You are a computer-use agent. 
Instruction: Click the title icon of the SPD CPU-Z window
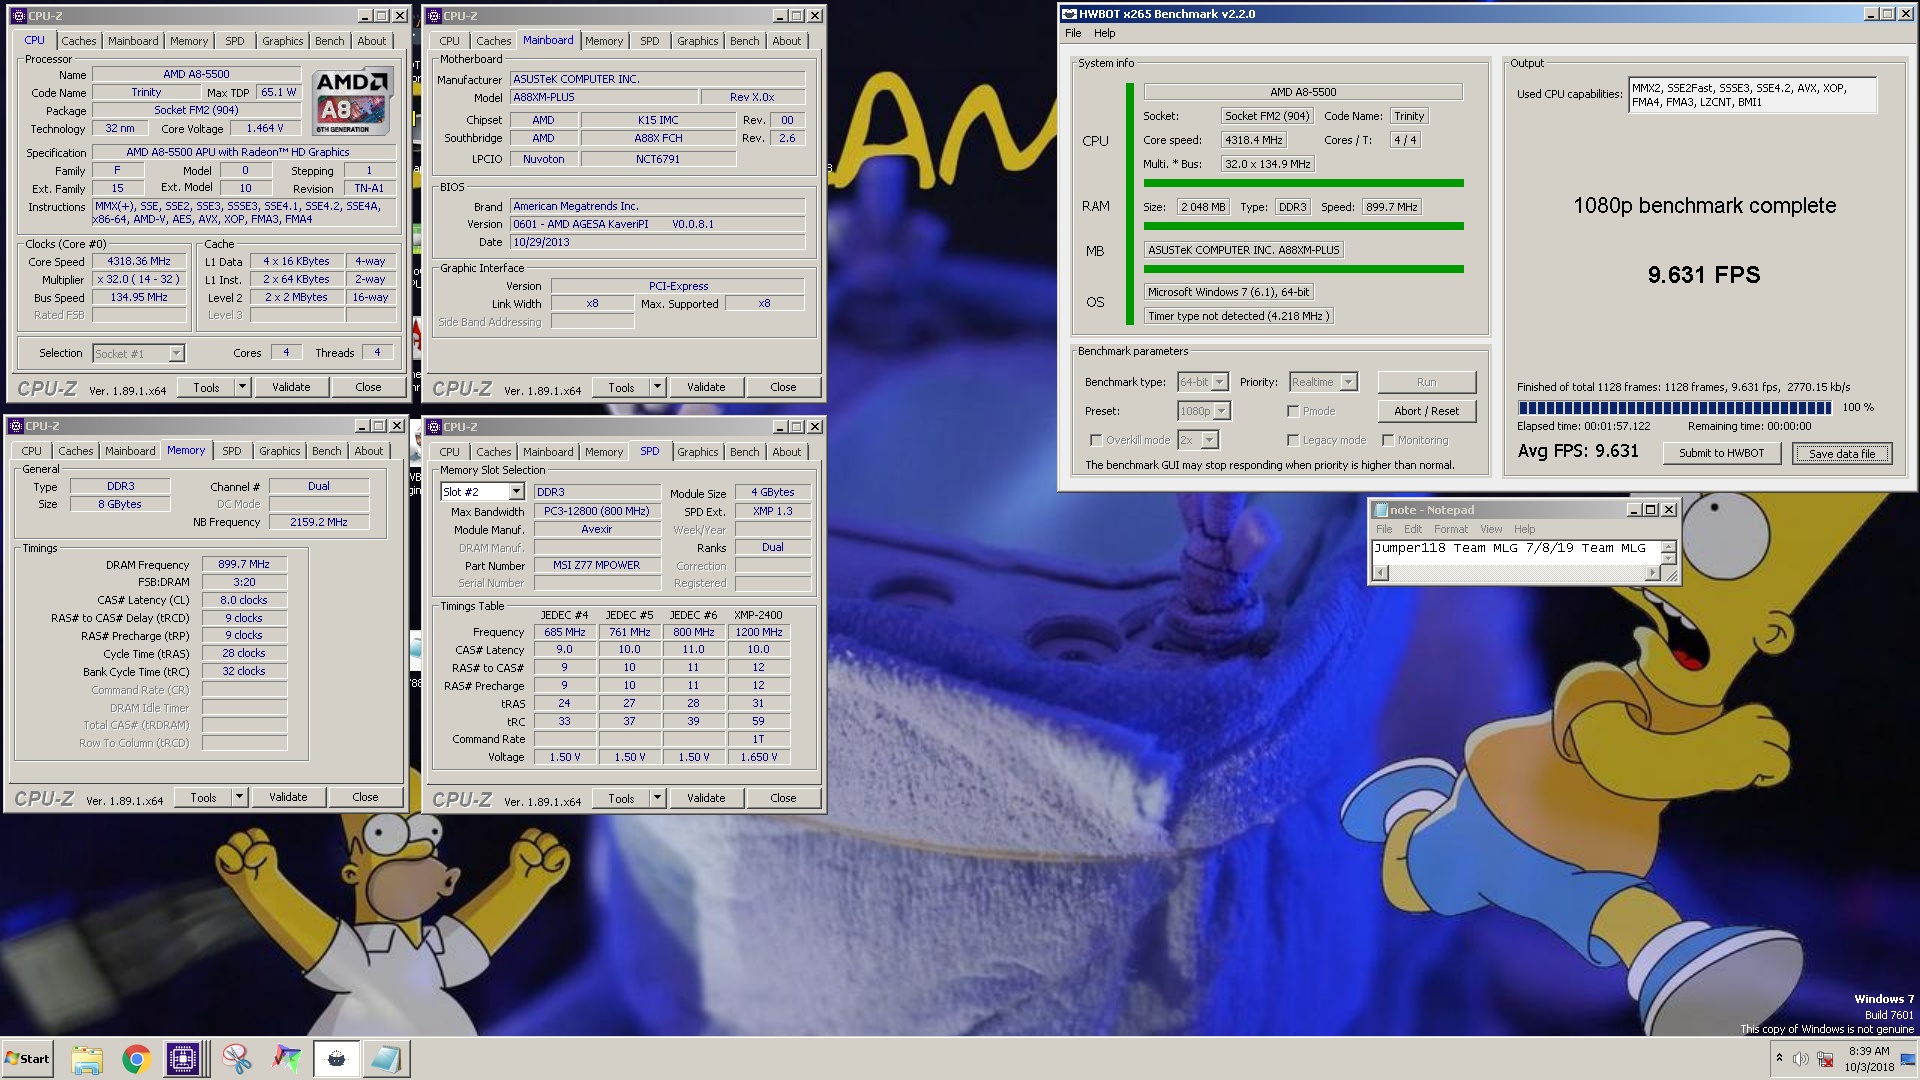coord(435,427)
